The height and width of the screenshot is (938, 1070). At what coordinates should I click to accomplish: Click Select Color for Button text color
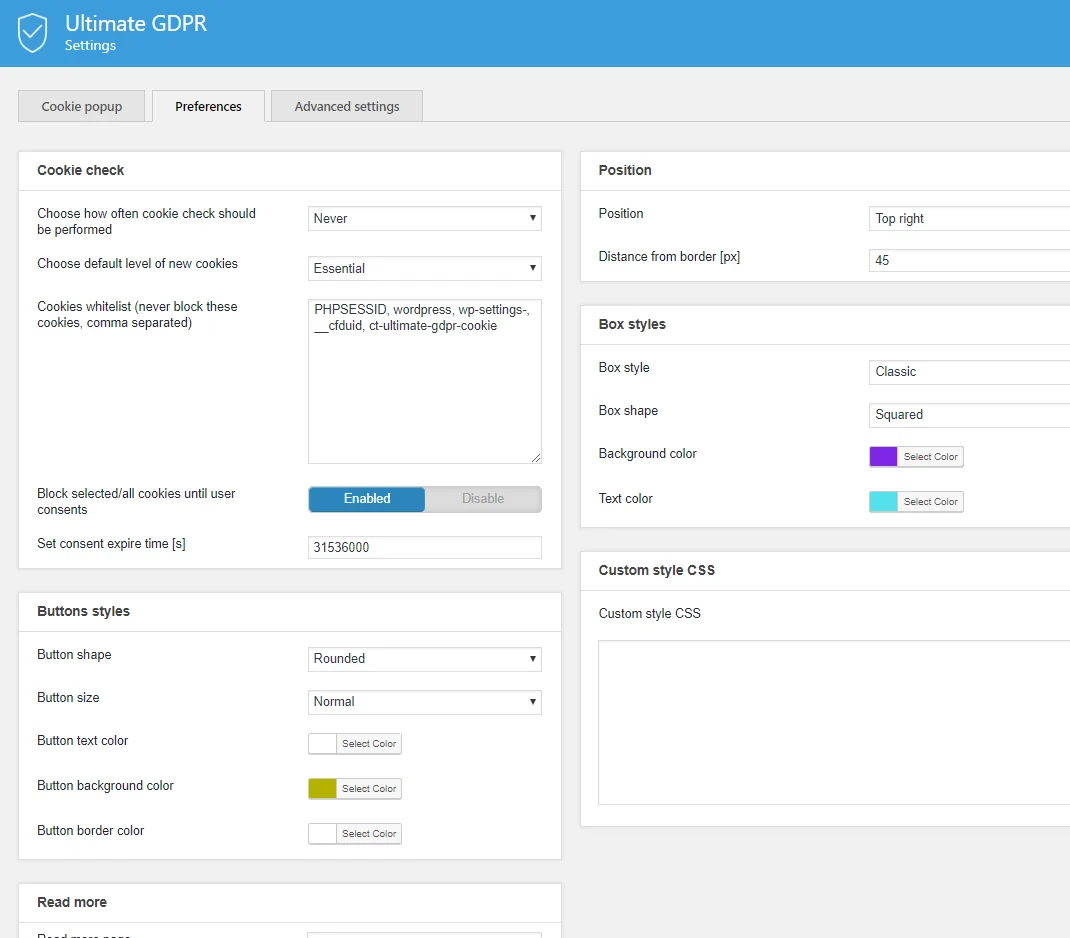[371, 743]
